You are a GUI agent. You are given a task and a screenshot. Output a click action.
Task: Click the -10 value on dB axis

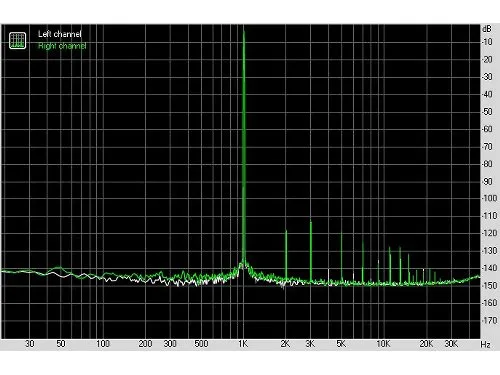point(487,42)
